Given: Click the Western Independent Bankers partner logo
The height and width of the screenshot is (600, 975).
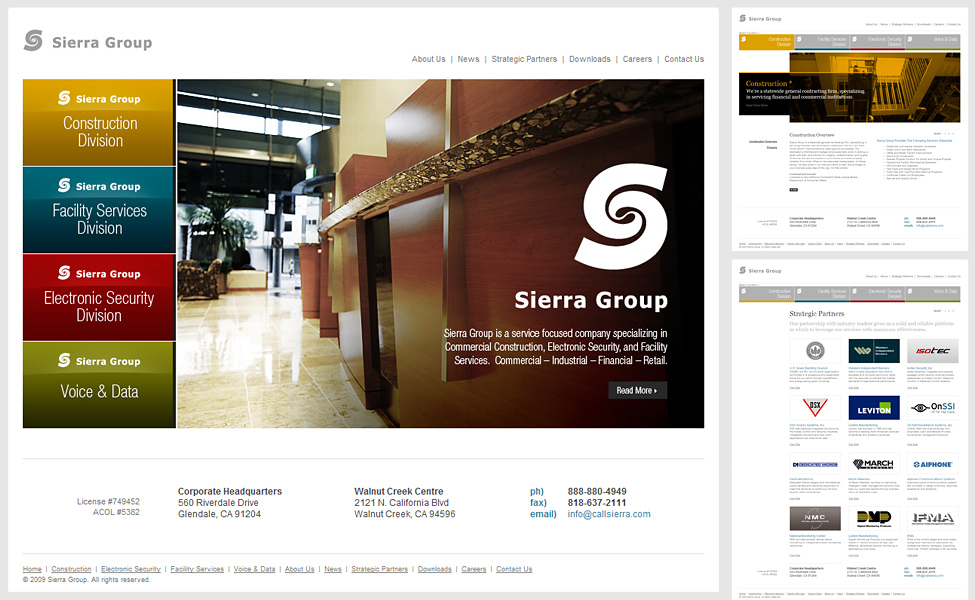Looking at the screenshot, I should (x=874, y=351).
